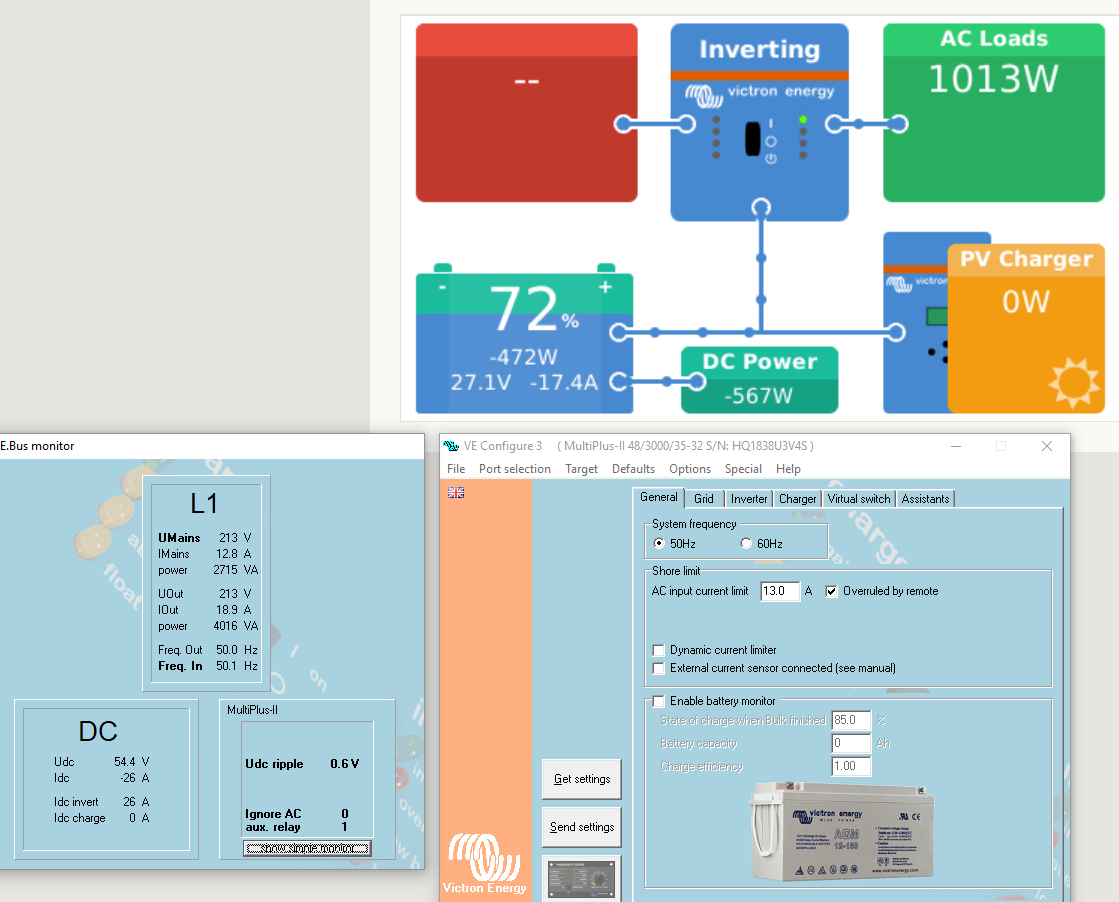
Task: Click the red grid input tile
Action: [x=527, y=113]
